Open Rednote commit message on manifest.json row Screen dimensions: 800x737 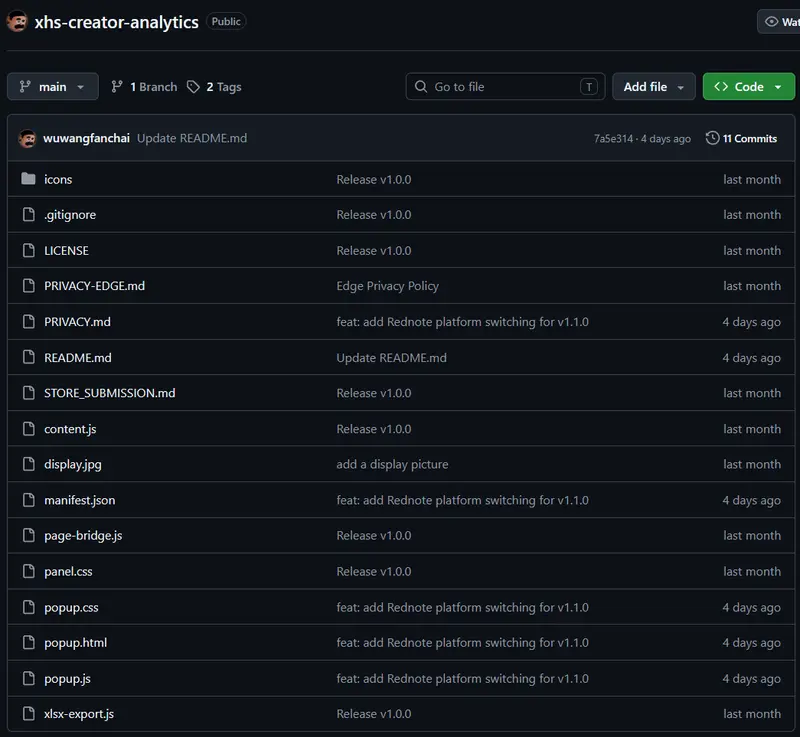pyautogui.click(x=462, y=500)
